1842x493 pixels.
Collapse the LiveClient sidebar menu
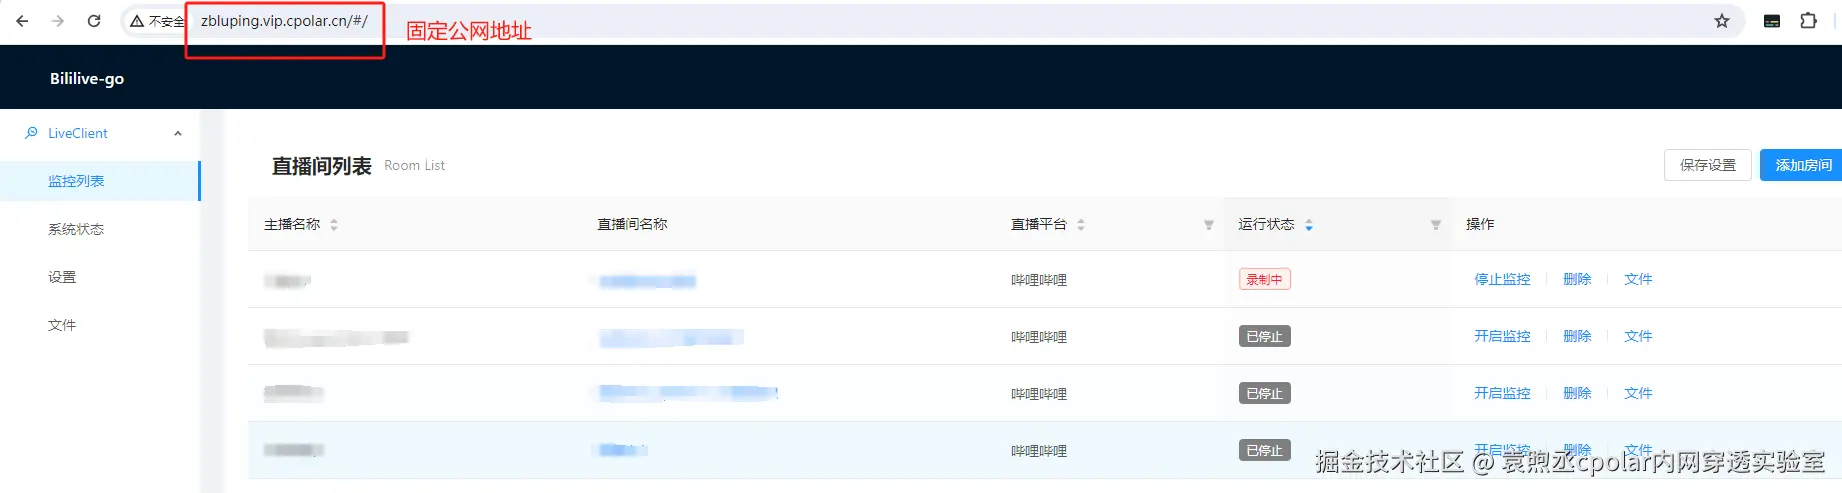click(178, 133)
